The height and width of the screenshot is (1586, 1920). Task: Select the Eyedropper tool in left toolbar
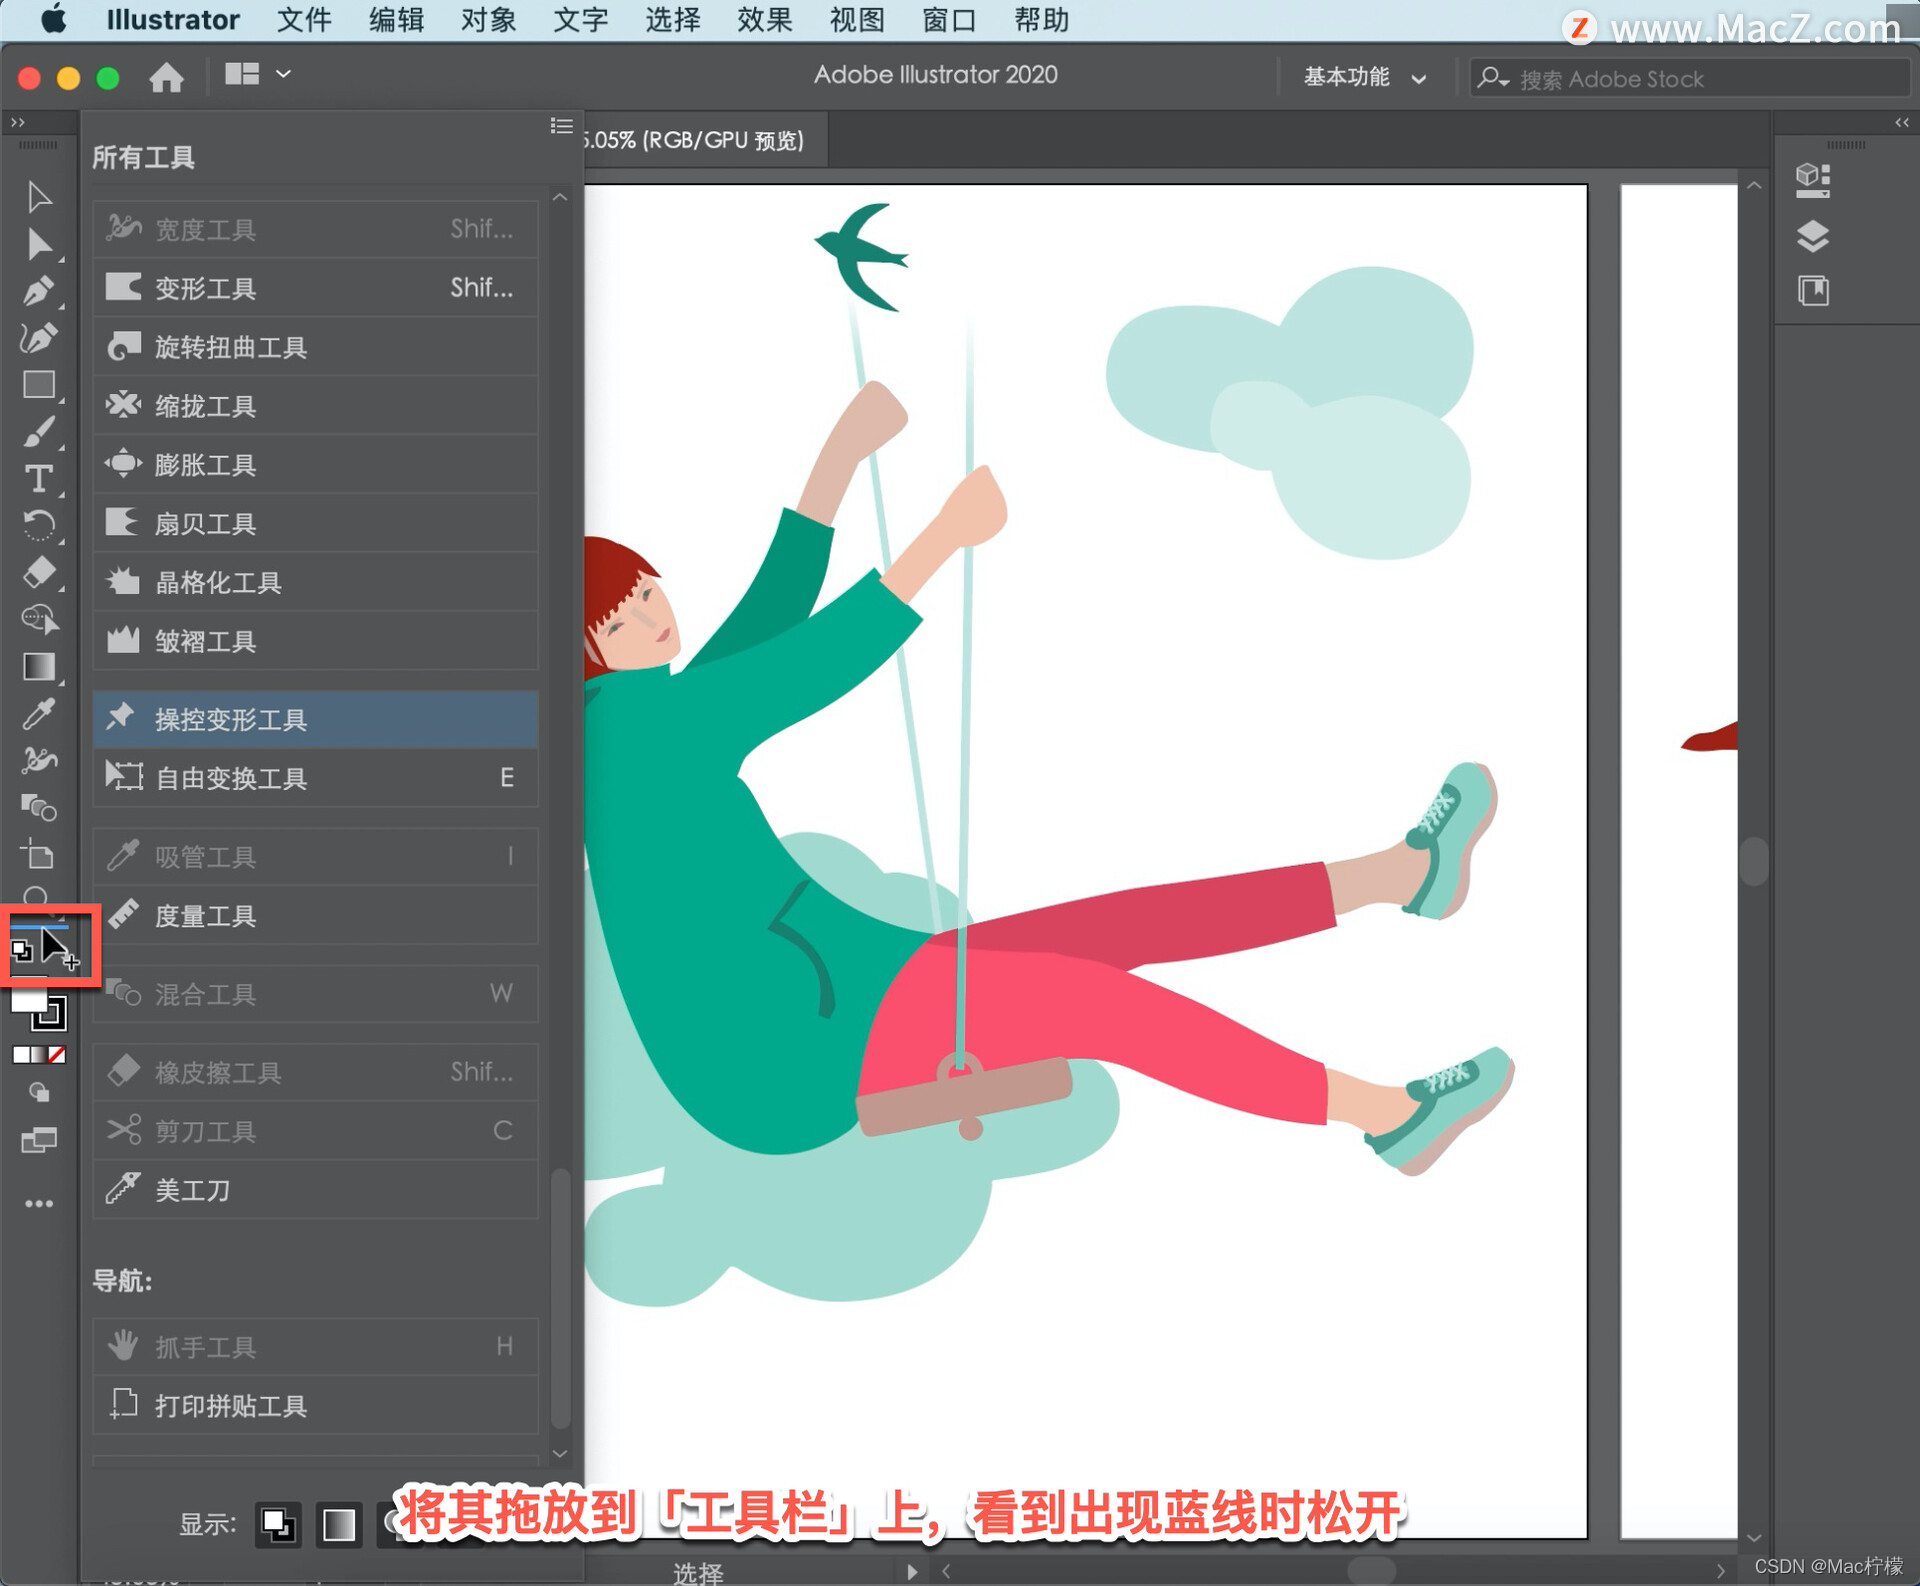click(38, 714)
